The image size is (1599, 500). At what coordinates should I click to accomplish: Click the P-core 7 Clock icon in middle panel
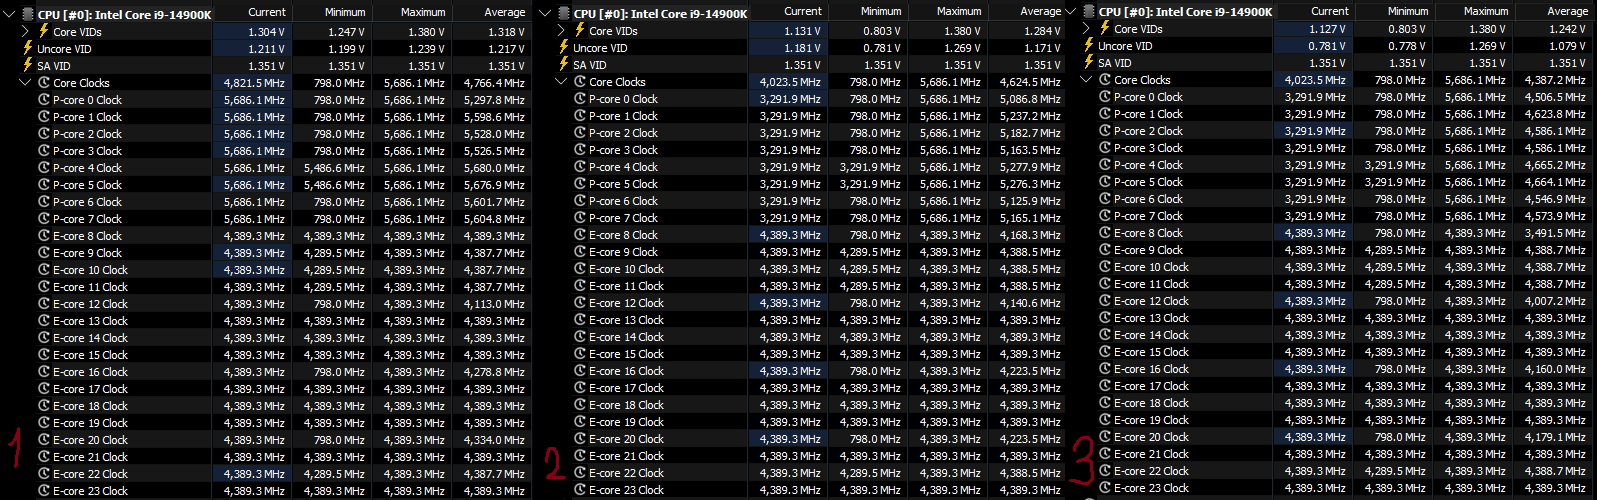580,218
